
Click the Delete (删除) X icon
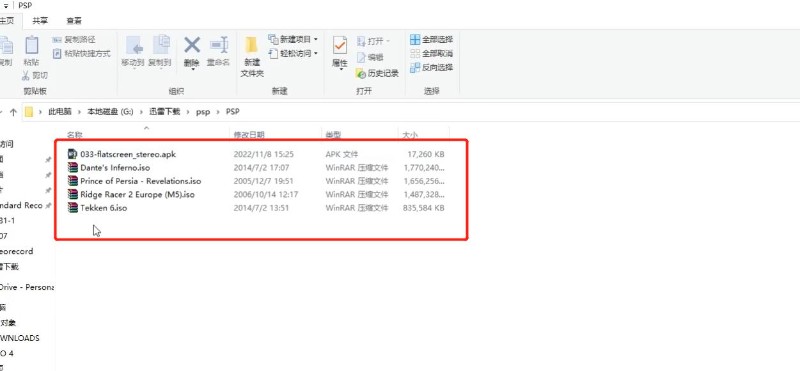tap(192, 45)
